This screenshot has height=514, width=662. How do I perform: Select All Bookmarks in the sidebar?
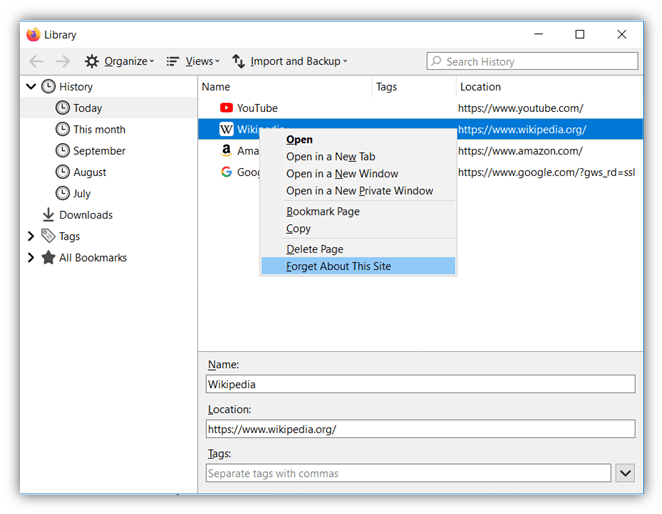point(93,258)
